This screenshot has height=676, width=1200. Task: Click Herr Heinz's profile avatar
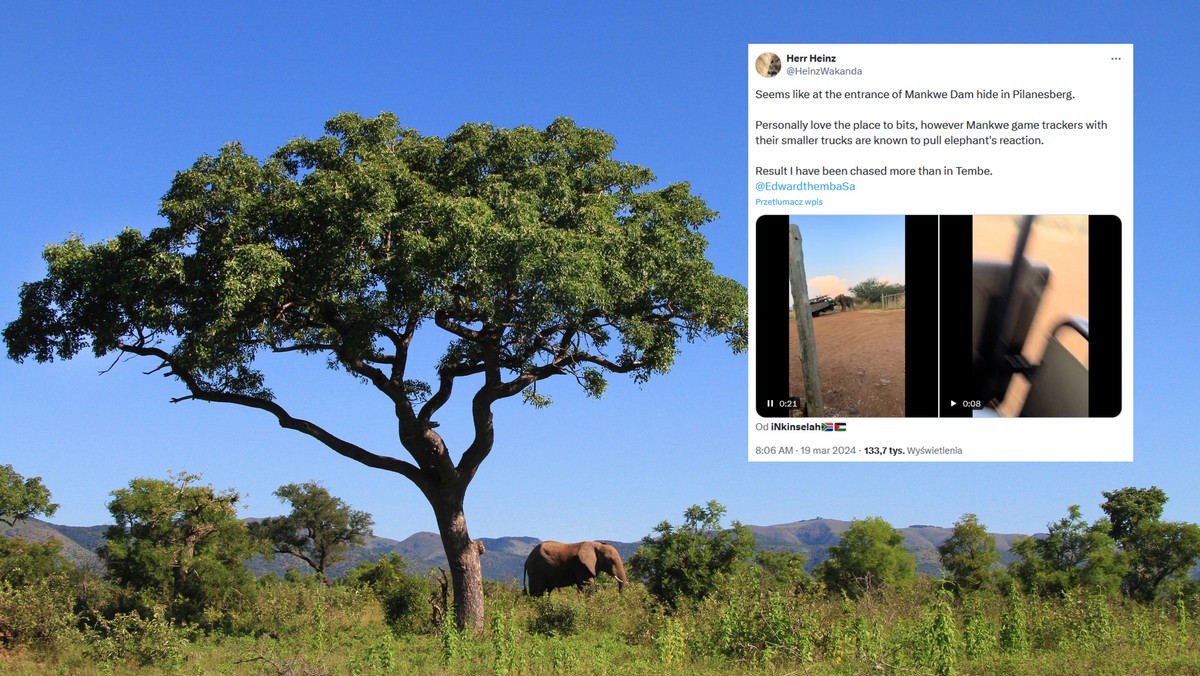pyautogui.click(x=768, y=65)
